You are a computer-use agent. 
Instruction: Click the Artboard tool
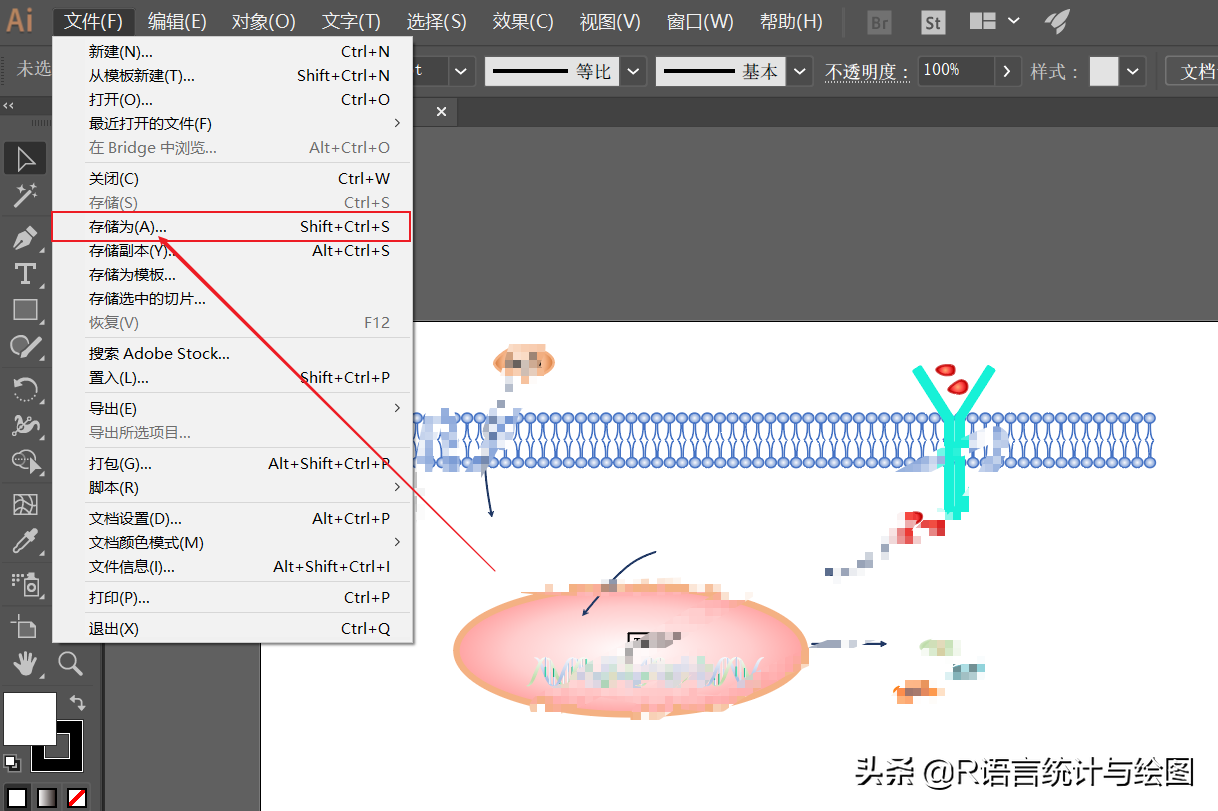[25, 627]
